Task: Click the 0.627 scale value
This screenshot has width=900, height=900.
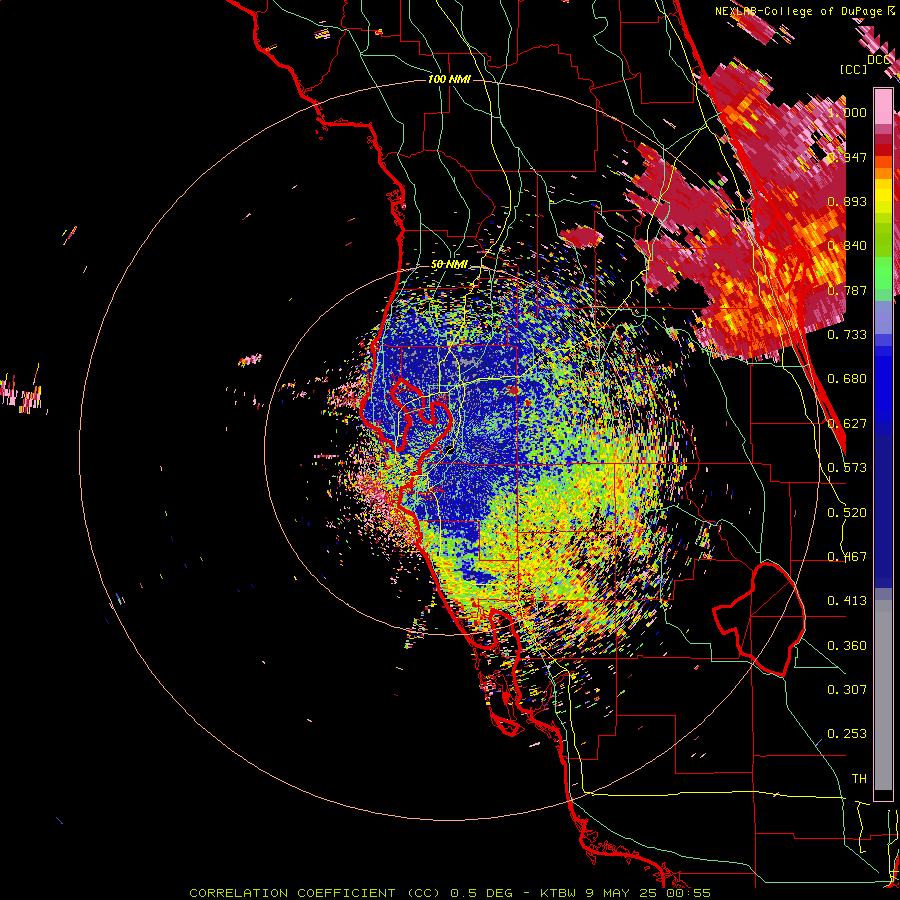Action: click(x=847, y=424)
